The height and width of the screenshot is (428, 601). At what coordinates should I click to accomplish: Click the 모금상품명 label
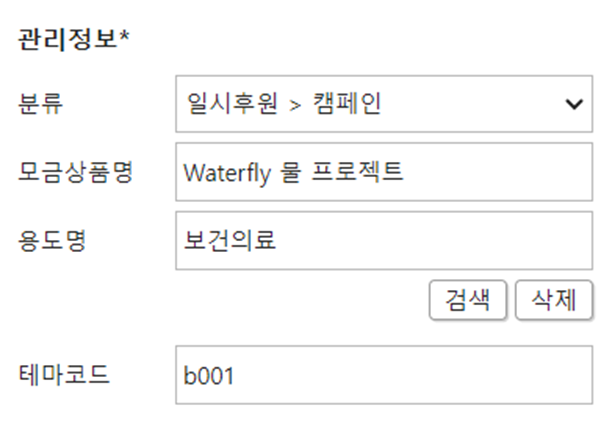pyautogui.click(x=75, y=171)
